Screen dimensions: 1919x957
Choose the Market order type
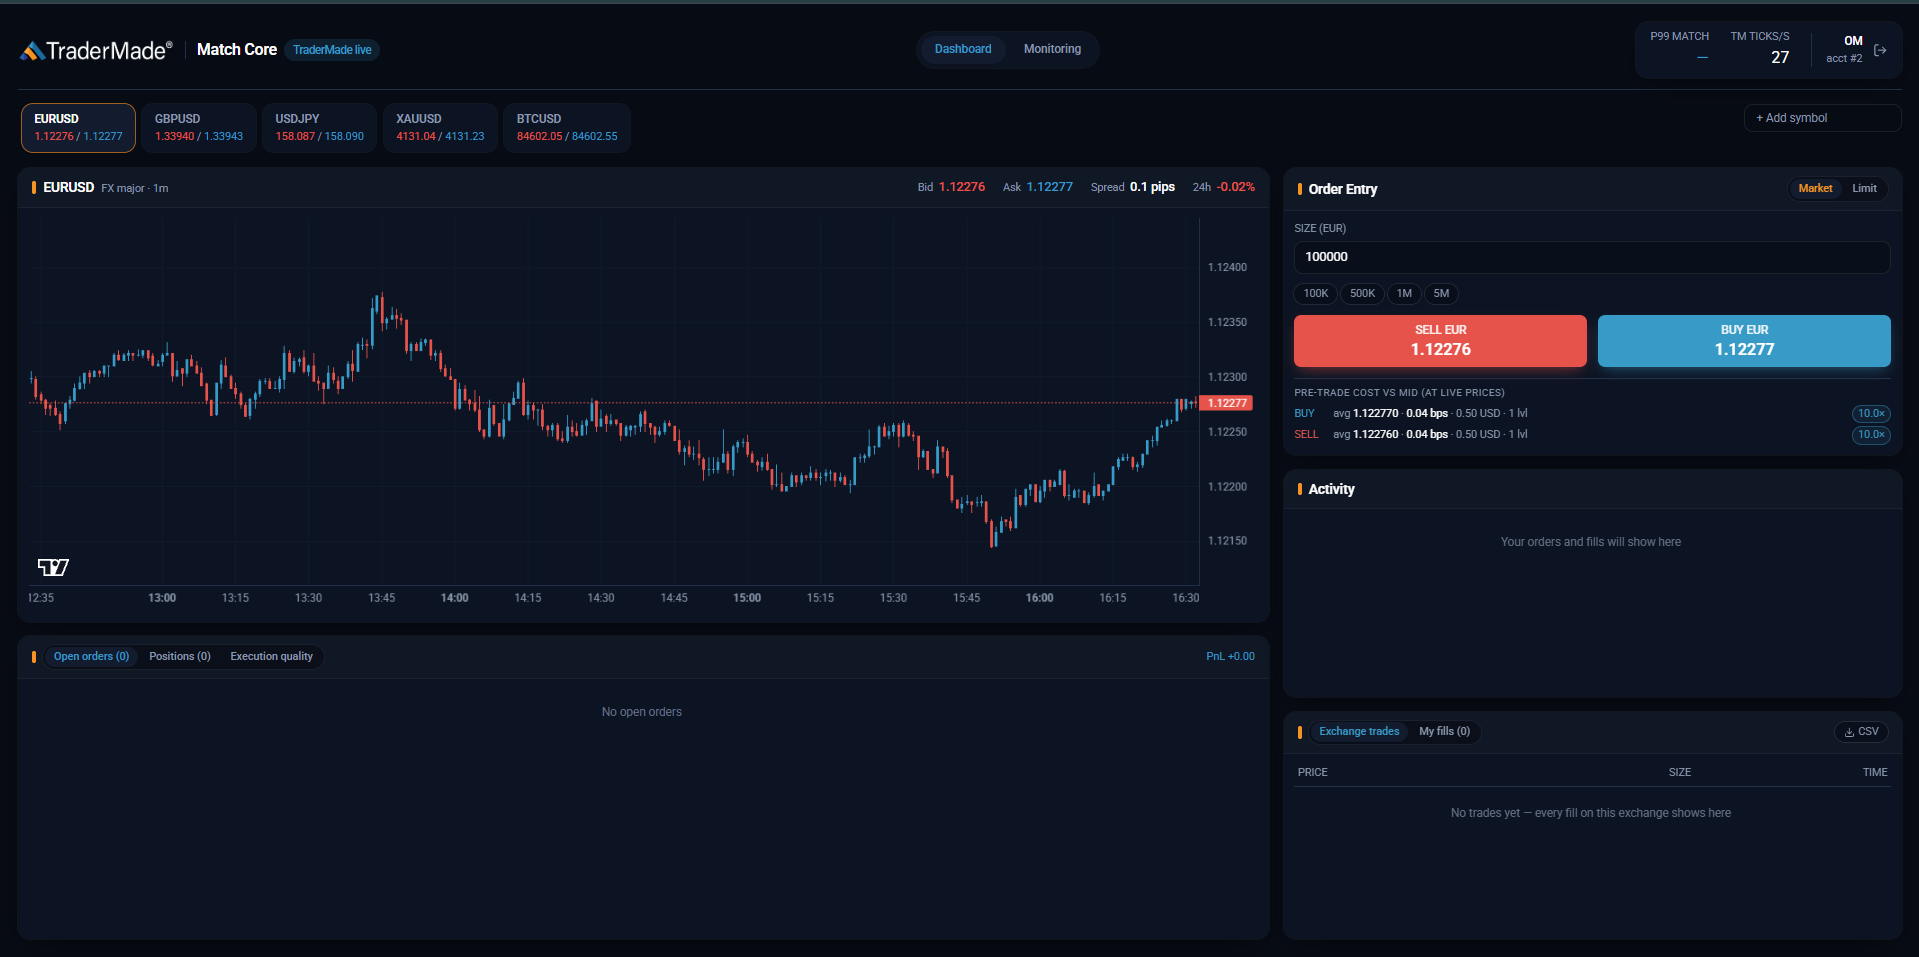click(x=1815, y=188)
